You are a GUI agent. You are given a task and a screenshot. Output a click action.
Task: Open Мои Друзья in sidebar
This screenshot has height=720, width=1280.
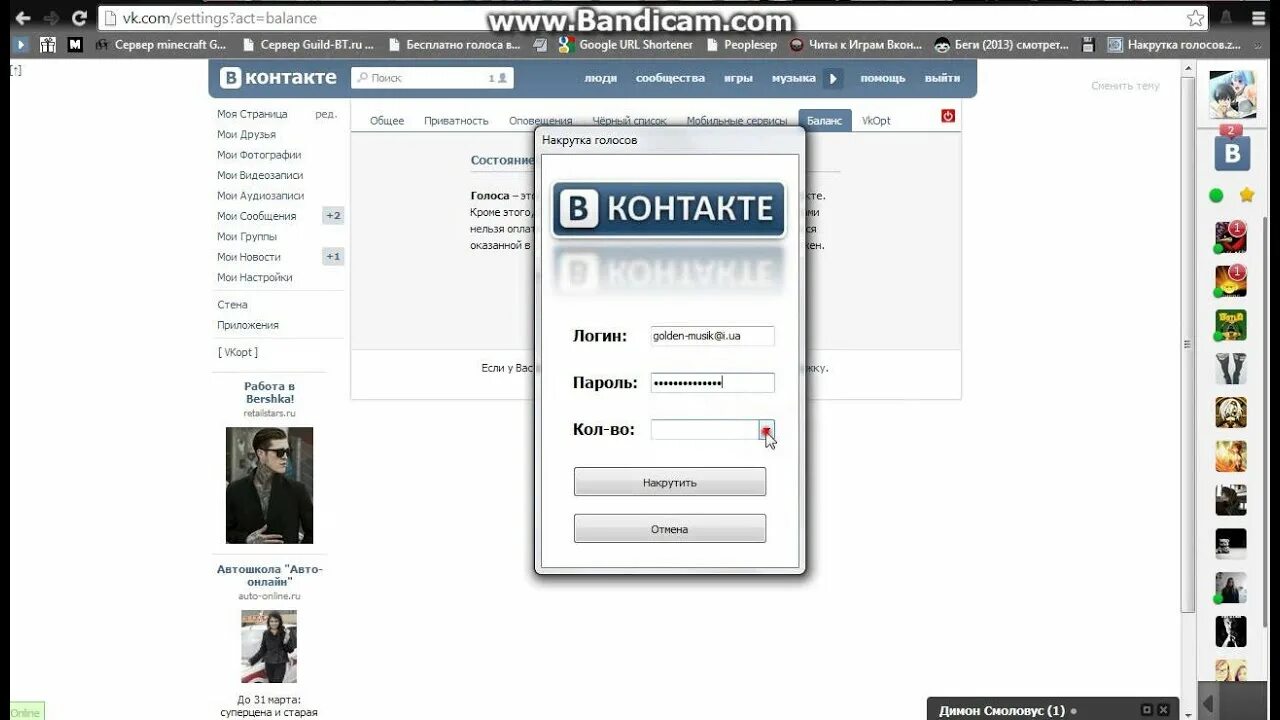pyautogui.click(x=246, y=134)
